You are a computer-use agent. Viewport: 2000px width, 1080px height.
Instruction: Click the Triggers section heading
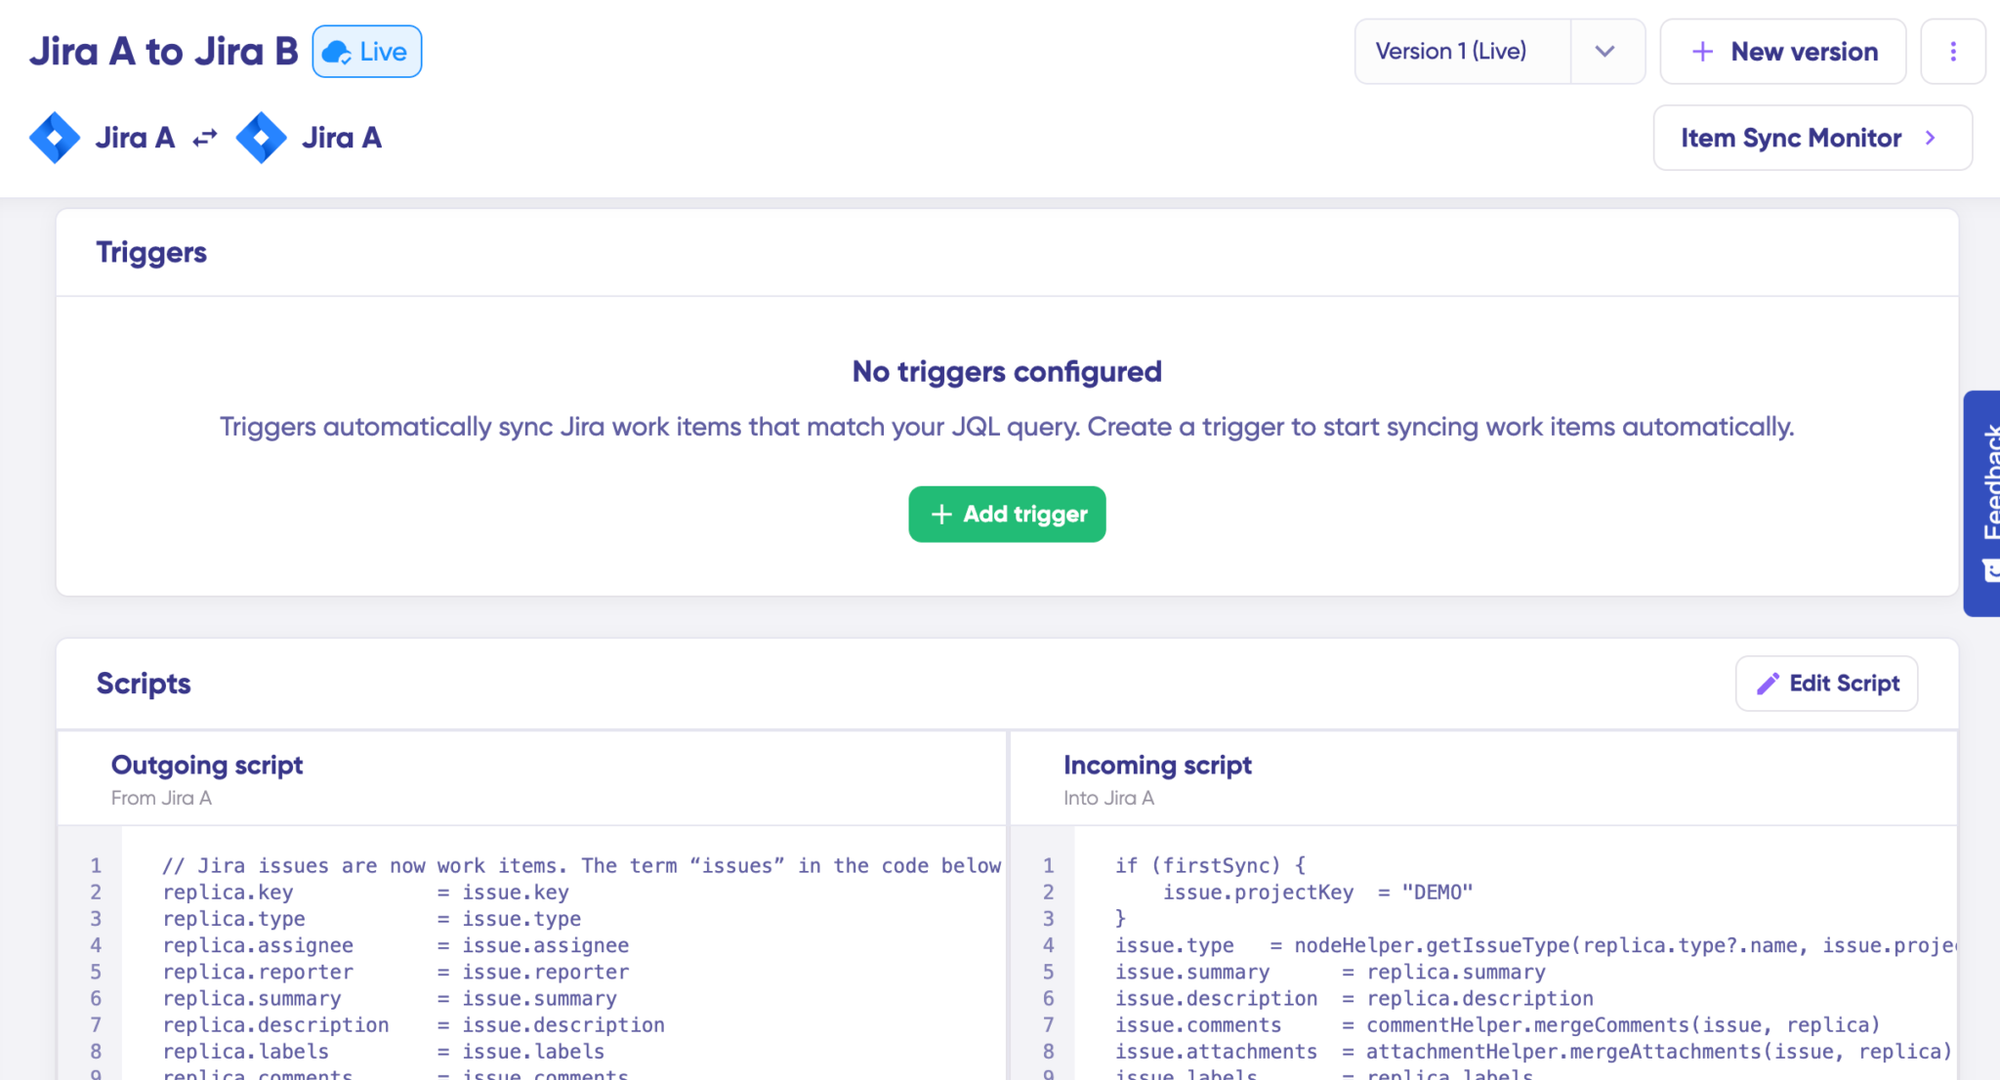151,253
